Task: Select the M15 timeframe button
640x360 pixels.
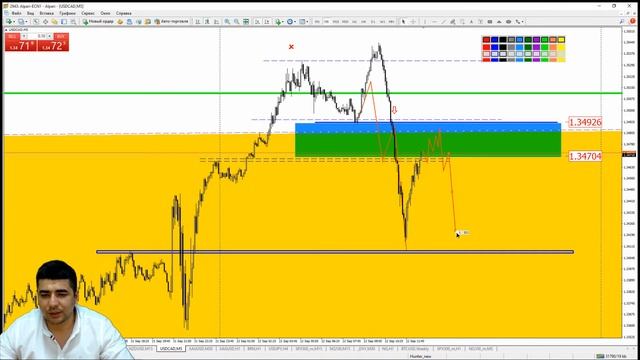Action: click(336, 21)
